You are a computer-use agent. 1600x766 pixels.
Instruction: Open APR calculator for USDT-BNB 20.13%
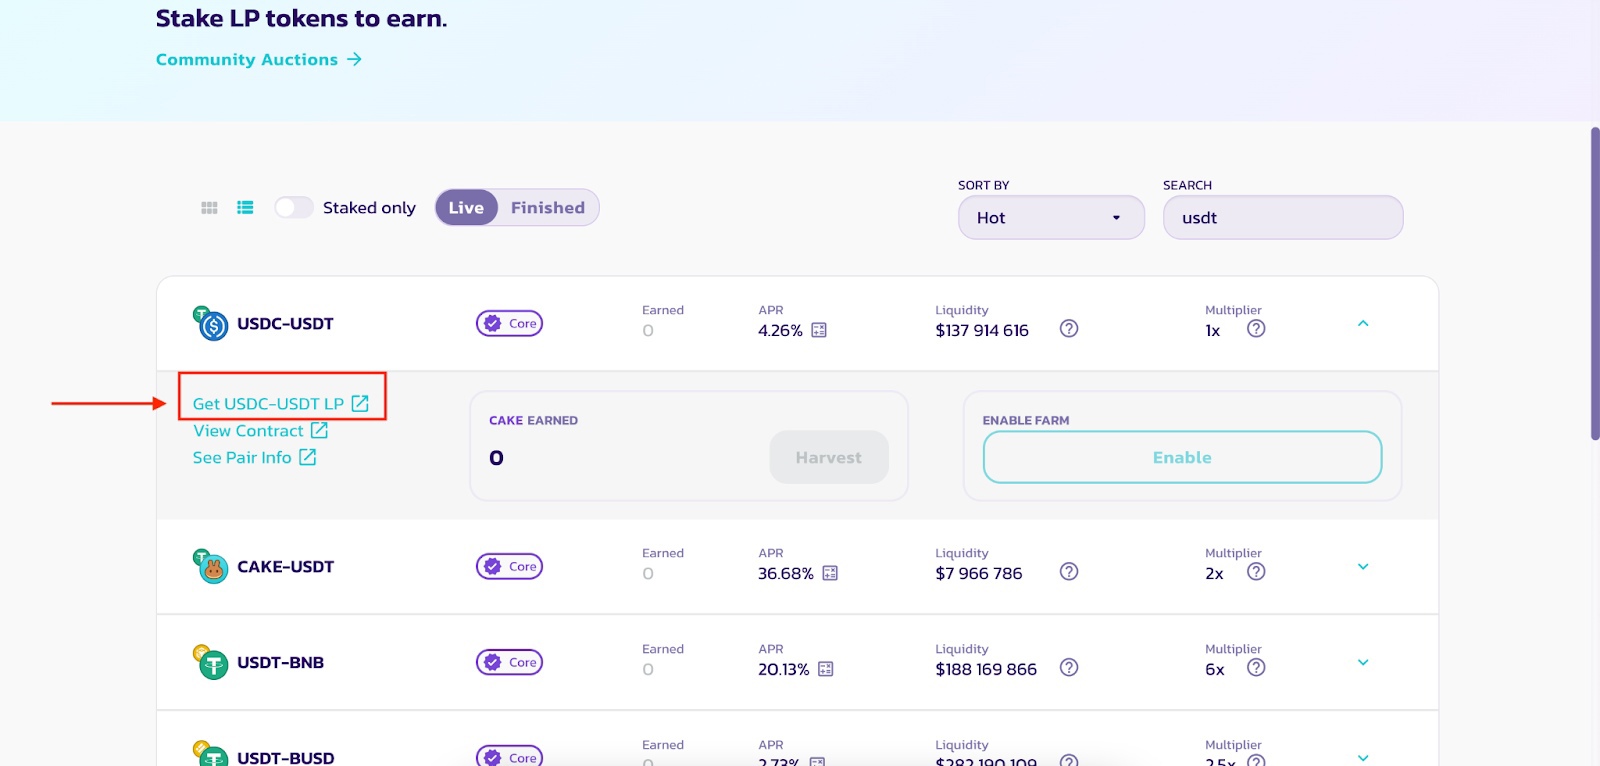pyautogui.click(x=826, y=669)
